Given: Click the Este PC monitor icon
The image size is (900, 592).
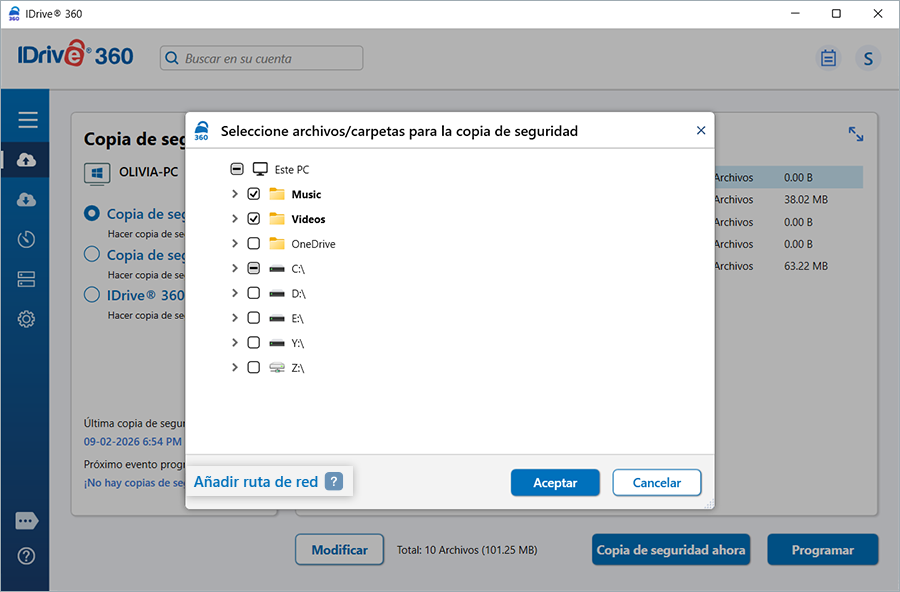Looking at the screenshot, I should tap(260, 169).
